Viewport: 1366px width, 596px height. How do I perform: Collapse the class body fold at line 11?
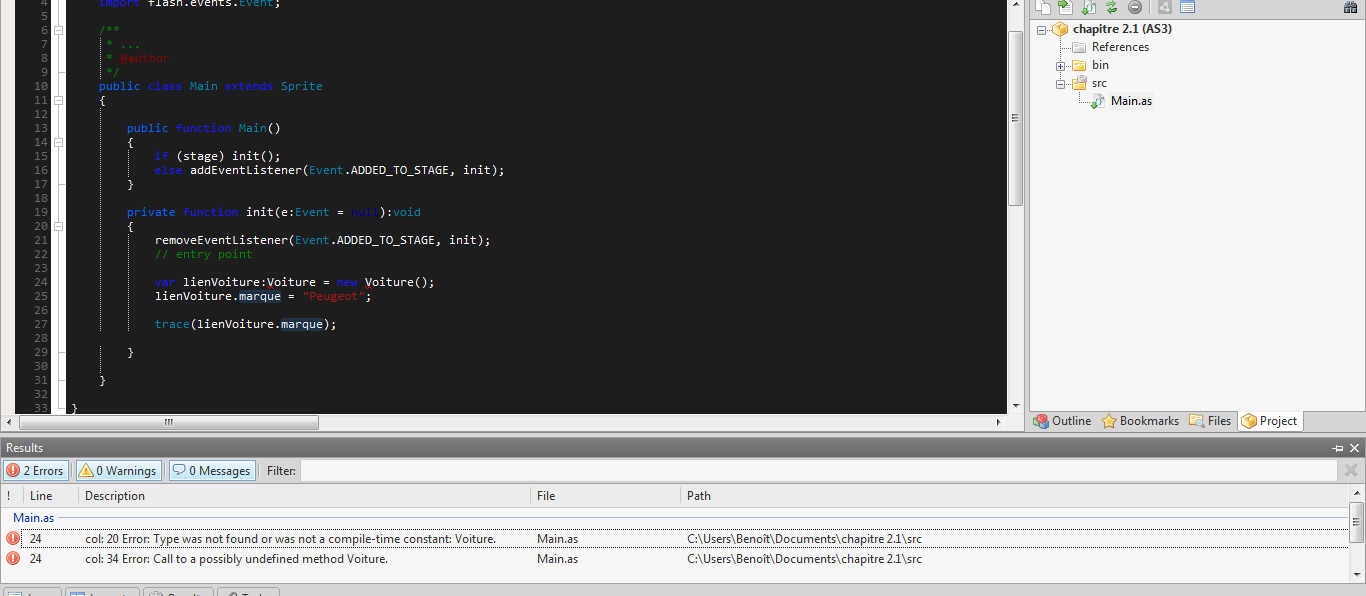coord(58,100)
